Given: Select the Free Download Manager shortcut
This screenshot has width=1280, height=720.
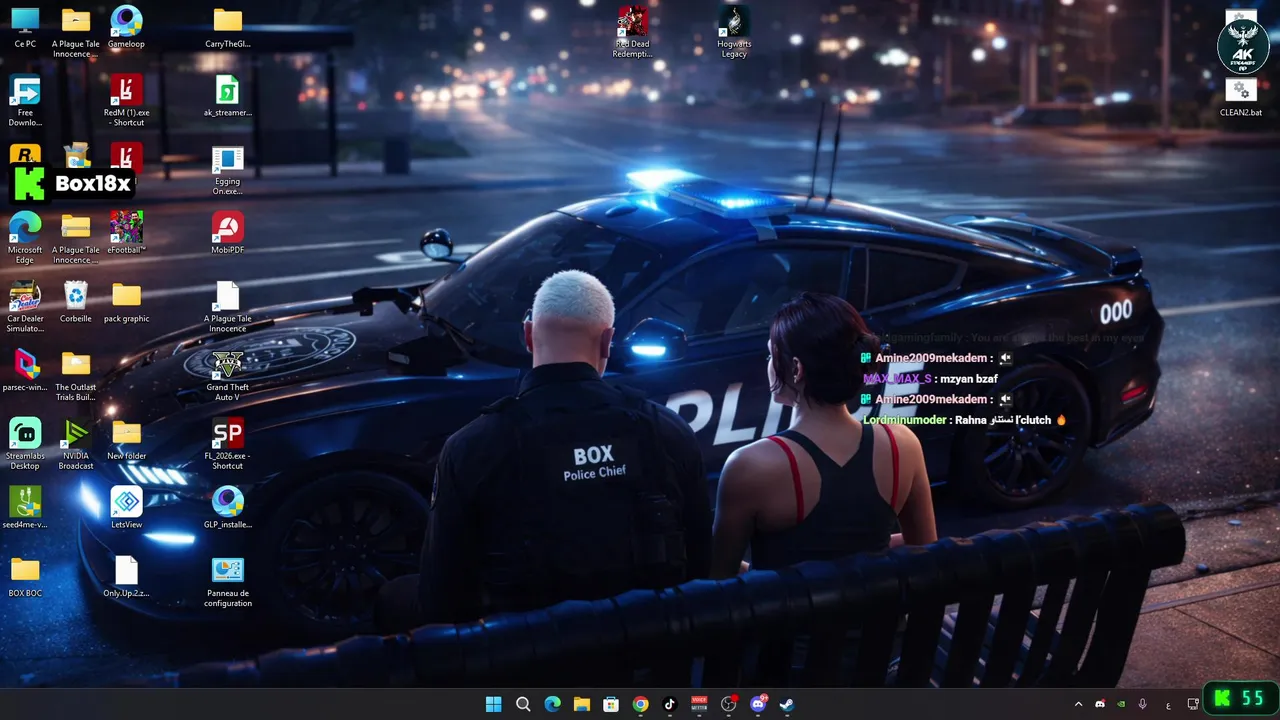Looking at the screenshot, I should [25, 101].
